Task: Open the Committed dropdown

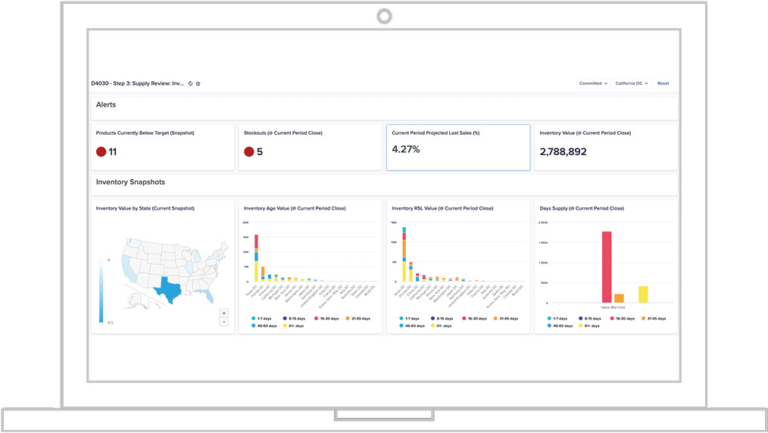Action: pos(593,83)
